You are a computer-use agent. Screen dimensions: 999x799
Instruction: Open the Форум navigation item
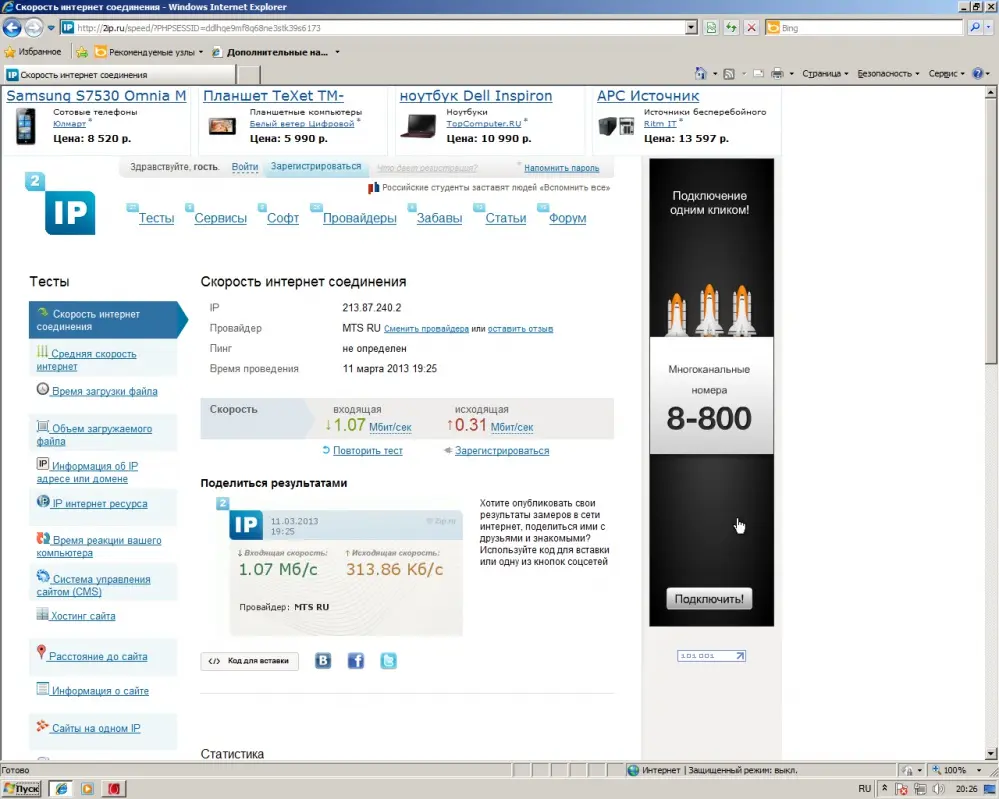[x=567, y=218]
